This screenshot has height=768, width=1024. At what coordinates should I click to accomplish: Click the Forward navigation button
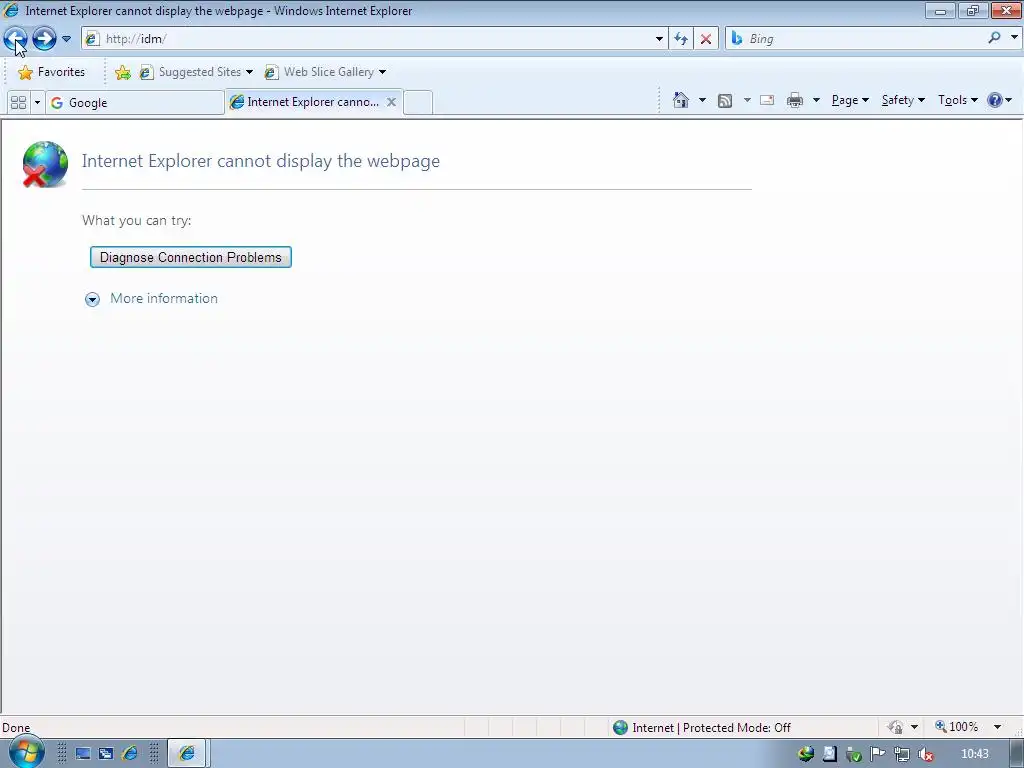point(44,39)
